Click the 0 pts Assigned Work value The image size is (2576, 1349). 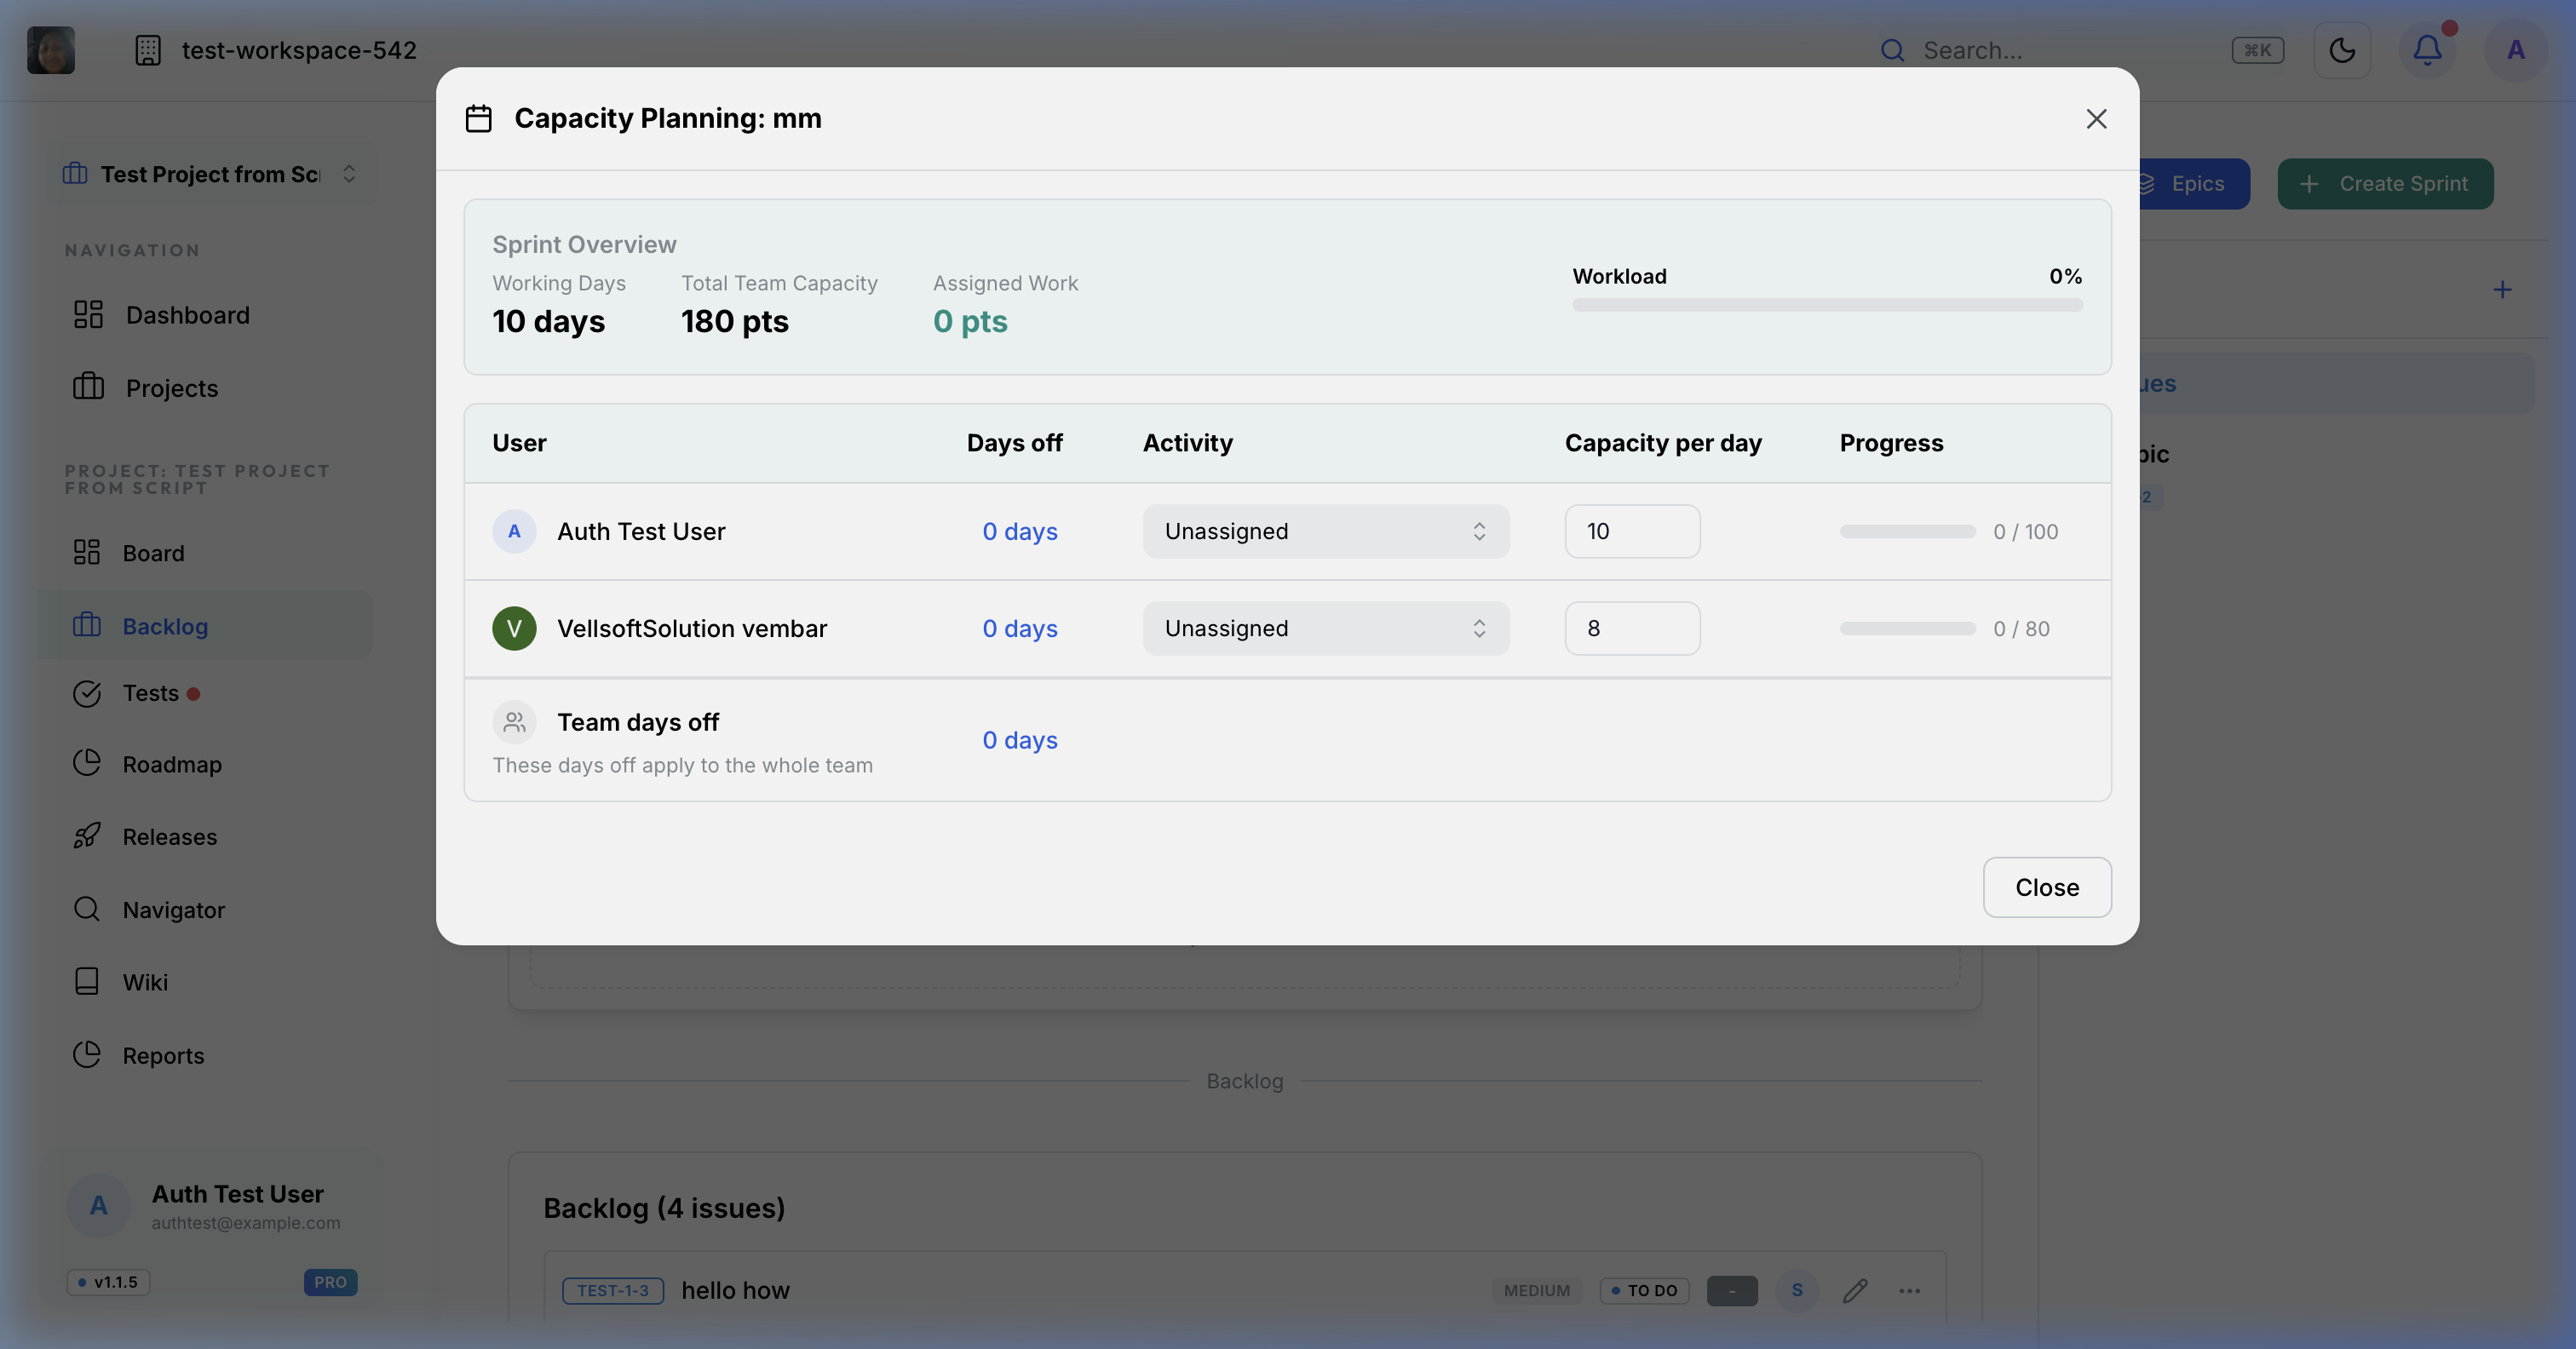(x=970, y=321)
